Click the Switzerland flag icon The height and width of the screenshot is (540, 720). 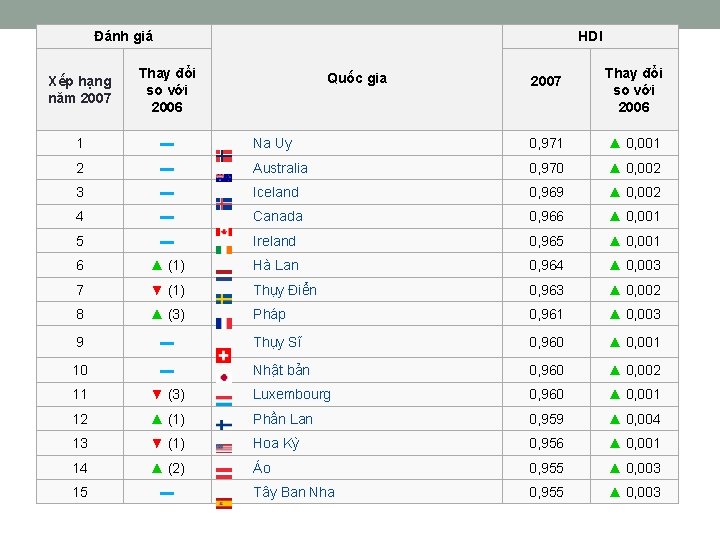point(224,355)
